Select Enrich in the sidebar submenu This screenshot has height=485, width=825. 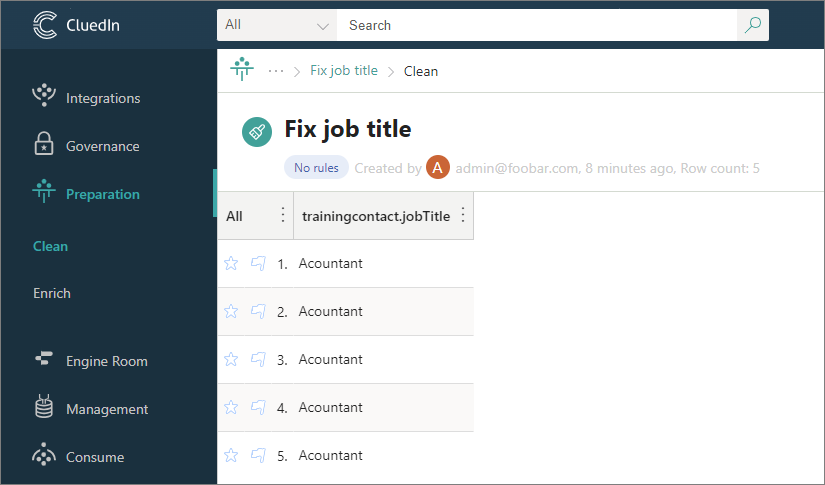coord(52,293)
